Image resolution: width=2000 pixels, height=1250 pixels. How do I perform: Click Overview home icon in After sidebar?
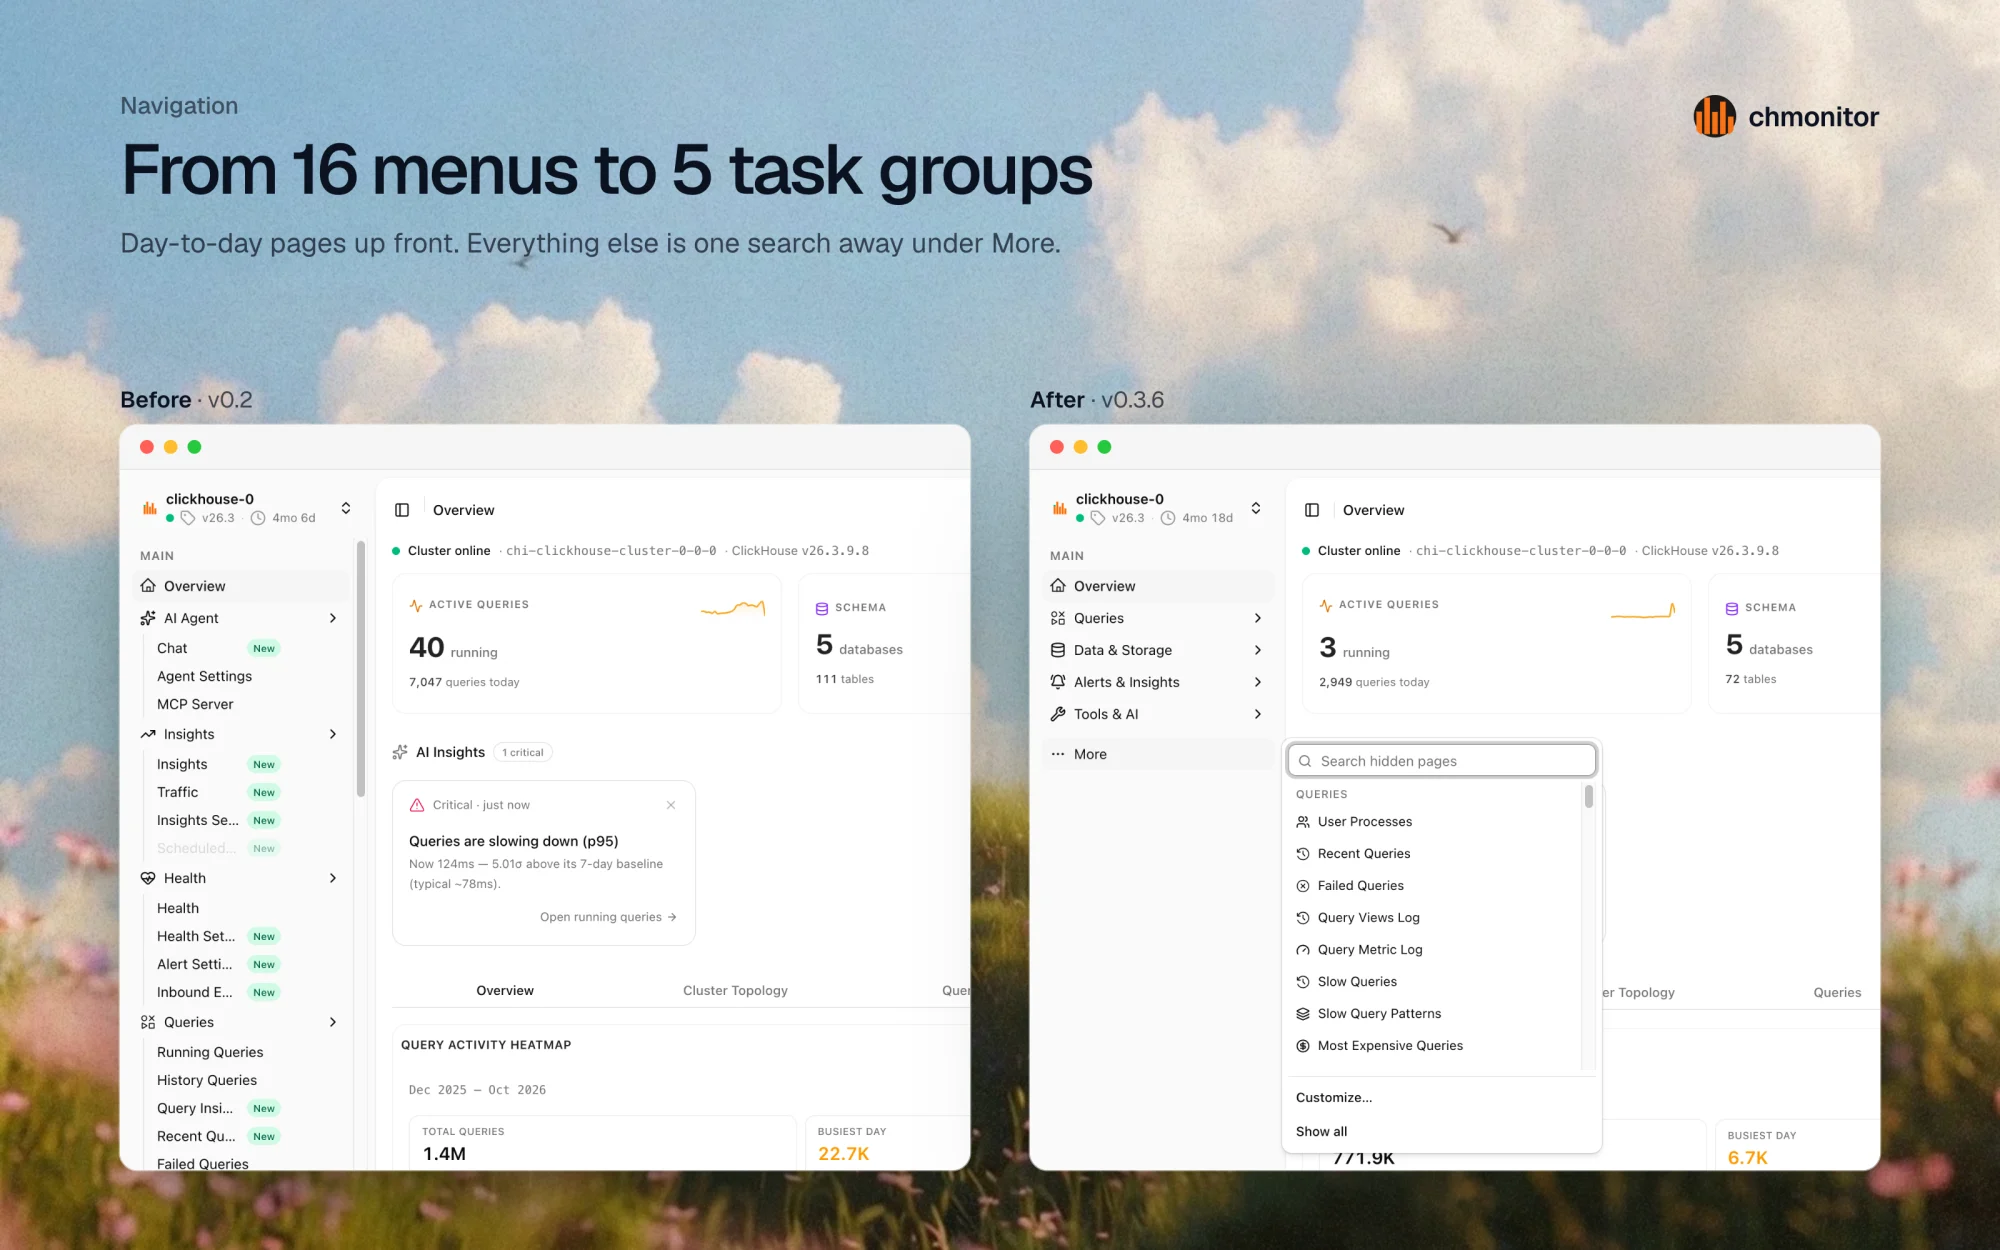(x=1058, y=586)
